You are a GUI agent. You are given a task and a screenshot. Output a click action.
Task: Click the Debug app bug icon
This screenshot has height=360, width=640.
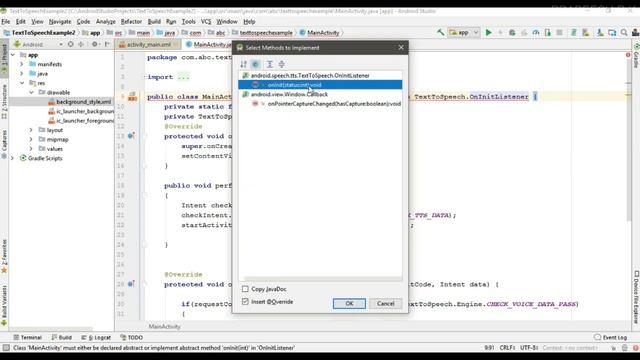click(512, 32)
